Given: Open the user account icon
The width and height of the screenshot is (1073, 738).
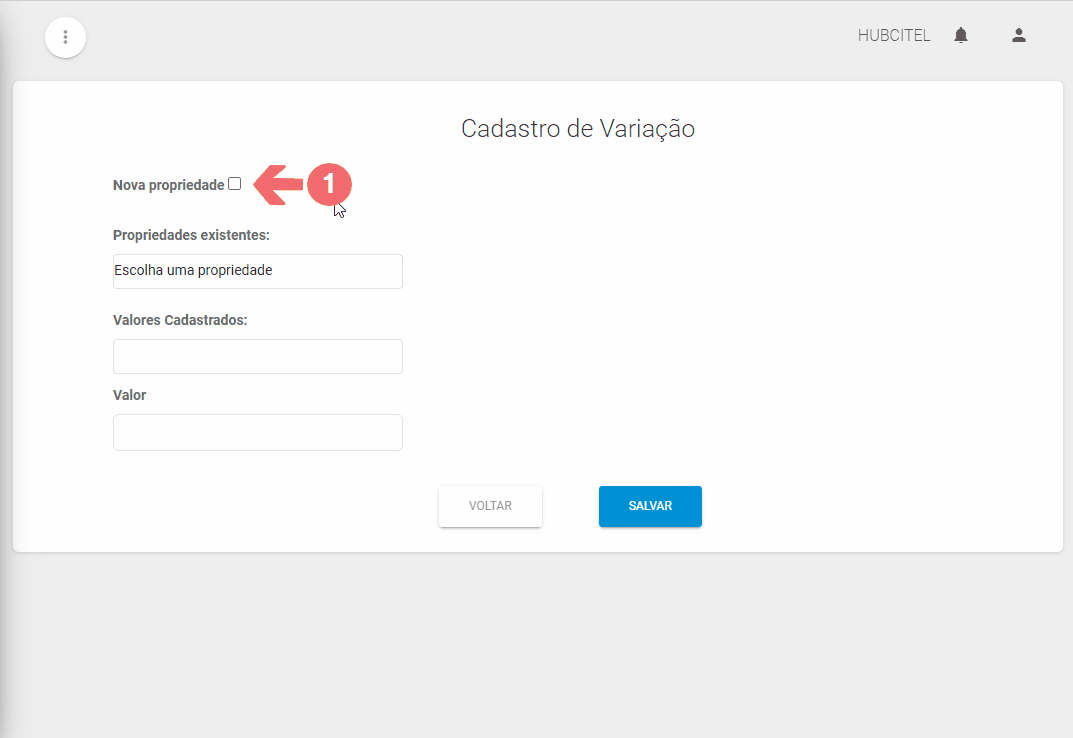Looking at the screenshot, I should tap(1019, 36).
